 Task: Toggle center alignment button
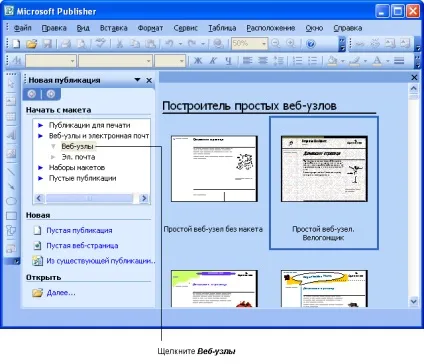pyautogui.click(x=263, y=61)
